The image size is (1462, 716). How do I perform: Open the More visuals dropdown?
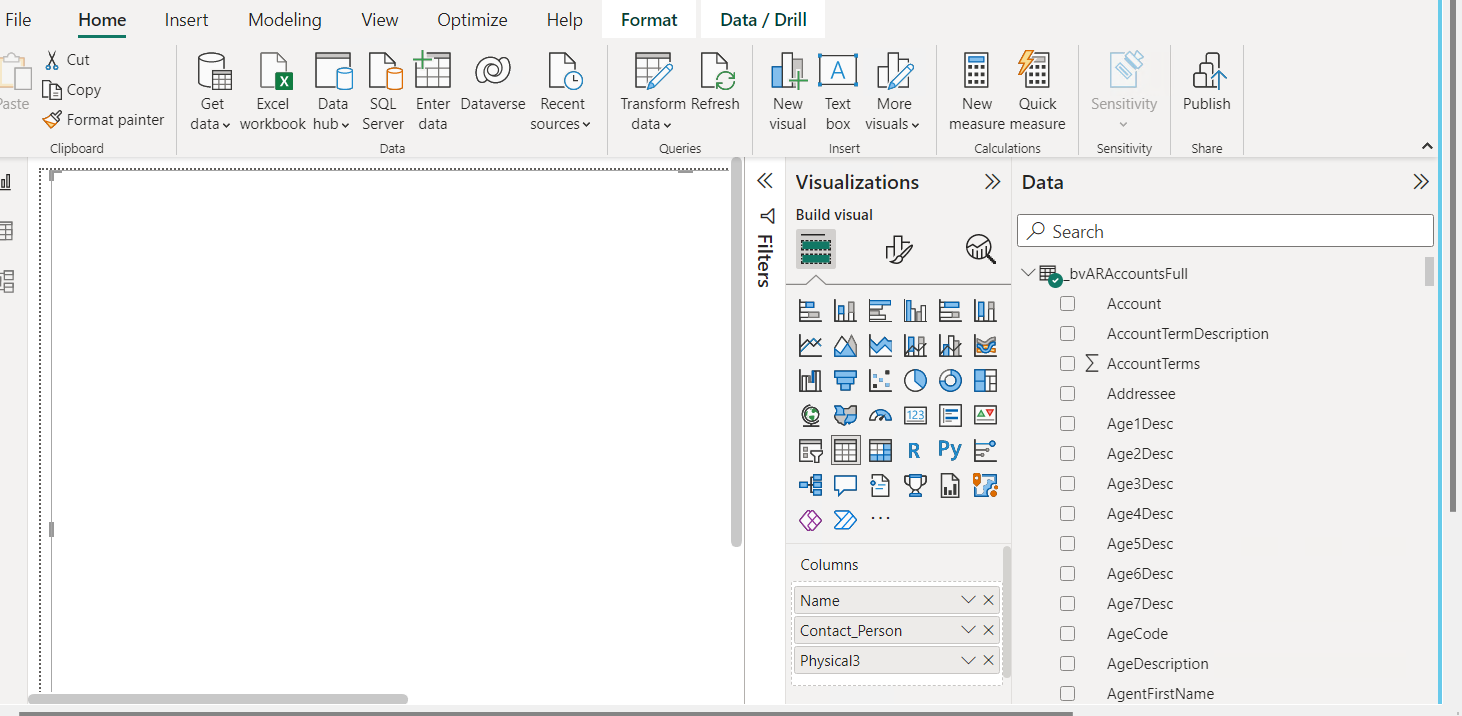tap(893, 93)
